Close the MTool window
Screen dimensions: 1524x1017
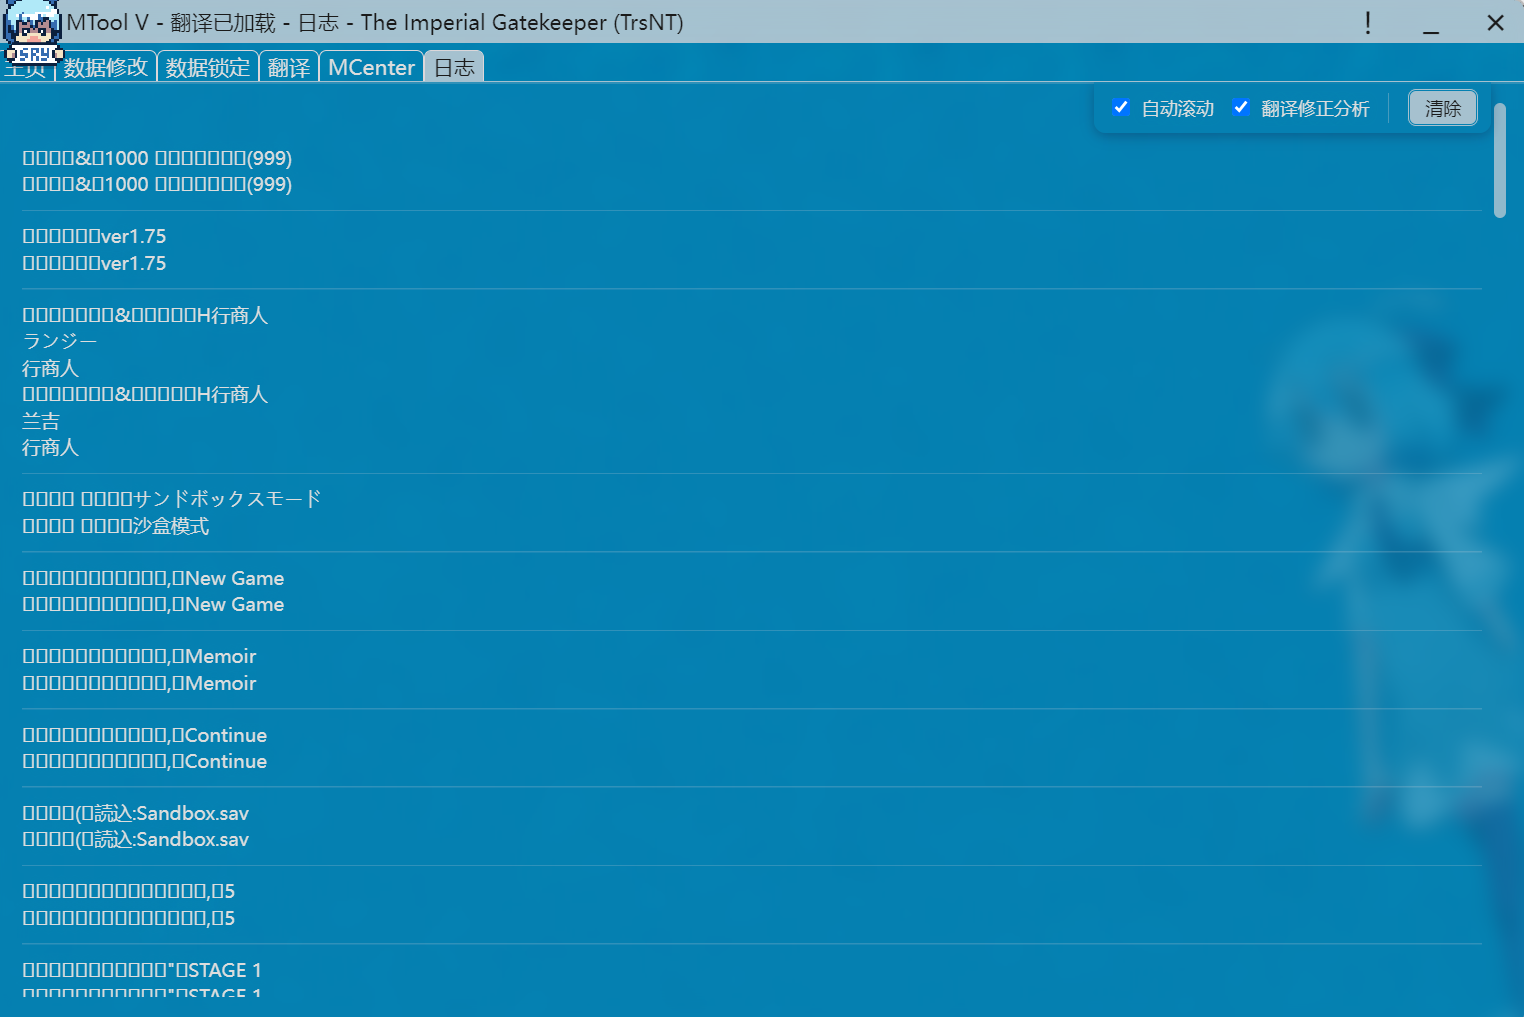[x=1495, y=23]
